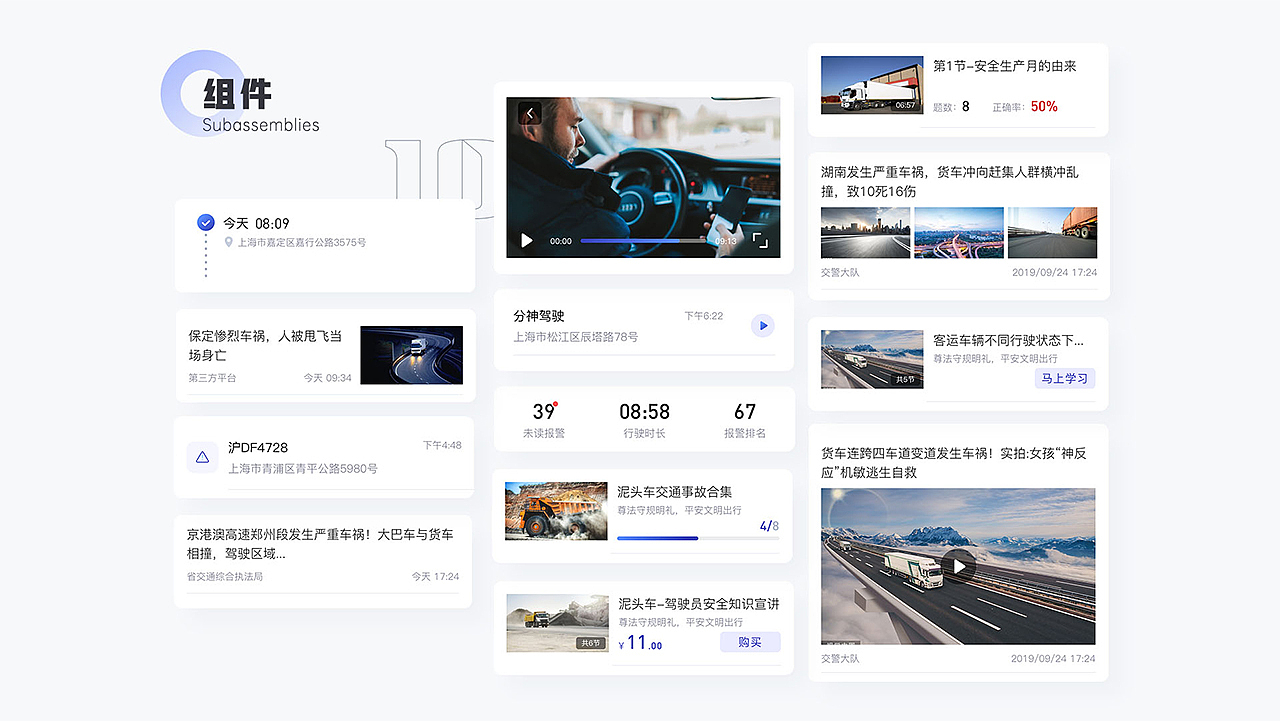Seek on the driver video progress bar
The height and width of the screenshot is (721, 1280).
pyautogui.click(x=642, y=241)
